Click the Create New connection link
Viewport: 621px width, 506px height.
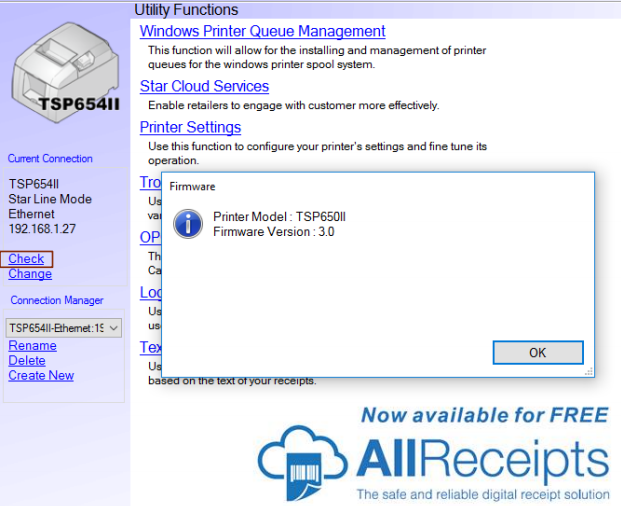(x=41, y=376)
